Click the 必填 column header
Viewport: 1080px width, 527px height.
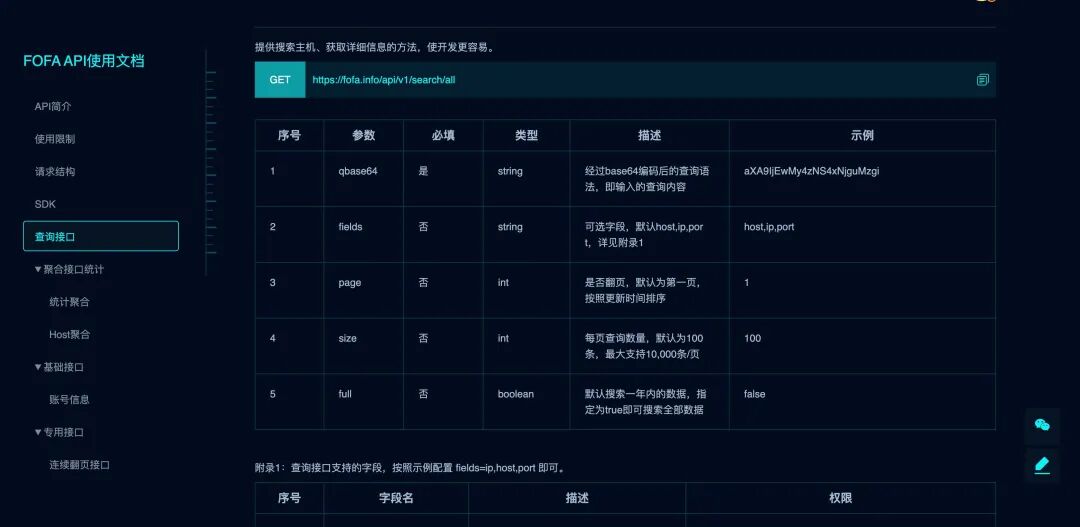point(443,136)
